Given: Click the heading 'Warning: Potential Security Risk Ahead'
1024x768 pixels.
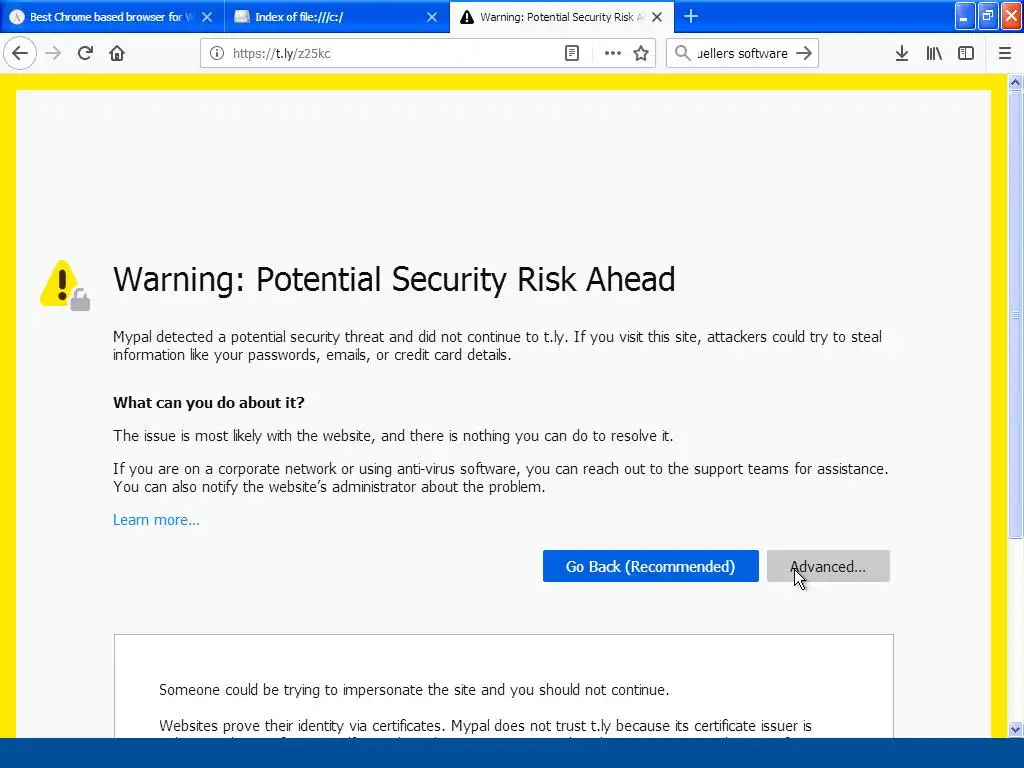Looking at the screenshot, I should pos(394,280).
